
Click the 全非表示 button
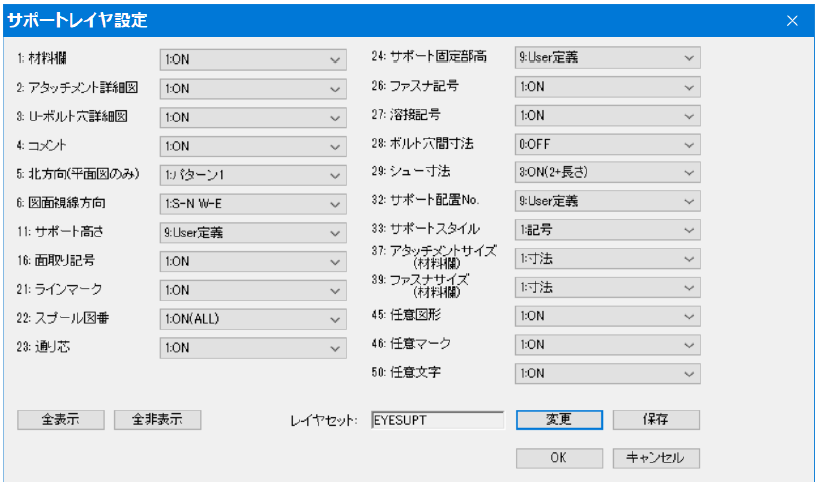click(x=157, y=419)
